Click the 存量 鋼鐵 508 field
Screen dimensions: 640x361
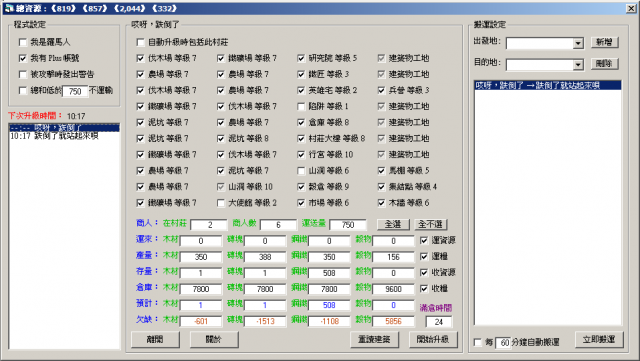click(x=329, y=273)
